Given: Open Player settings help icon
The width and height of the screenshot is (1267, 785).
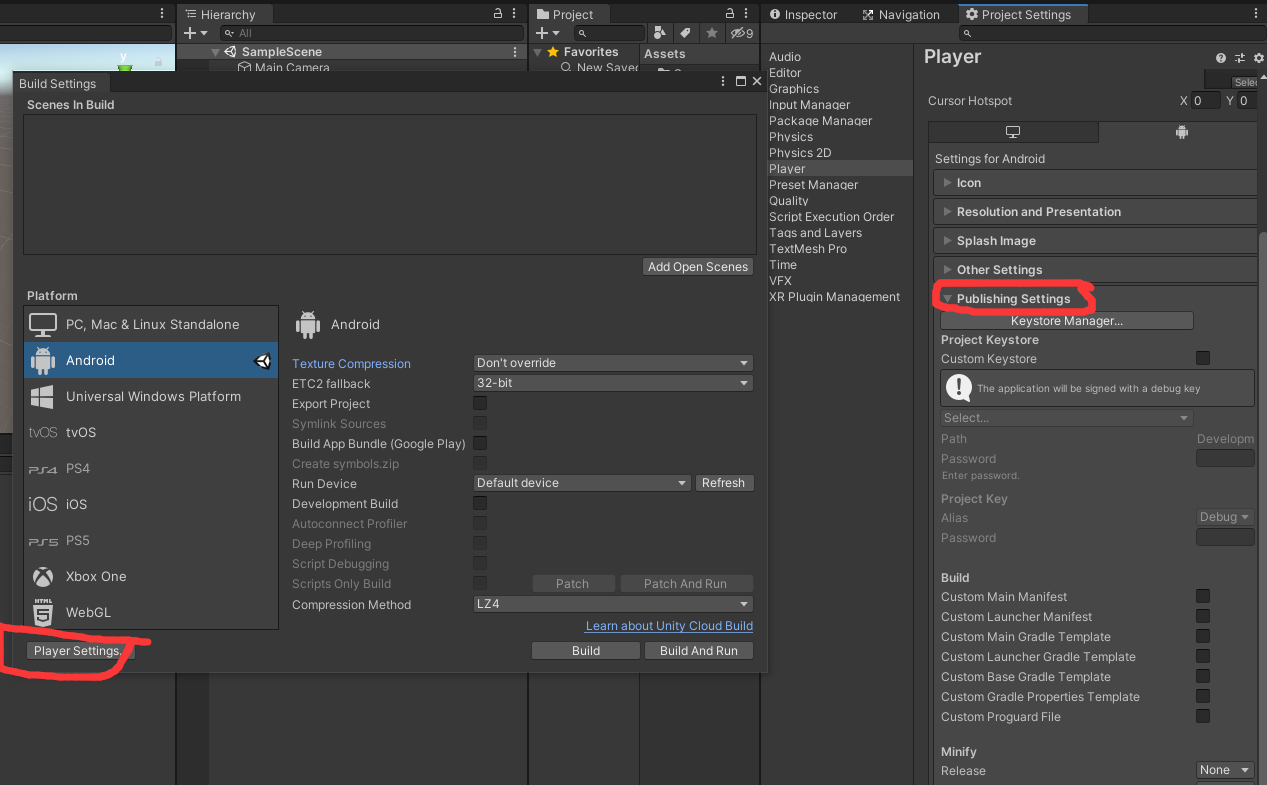Looking at the screenshot, I should 1221,58.
